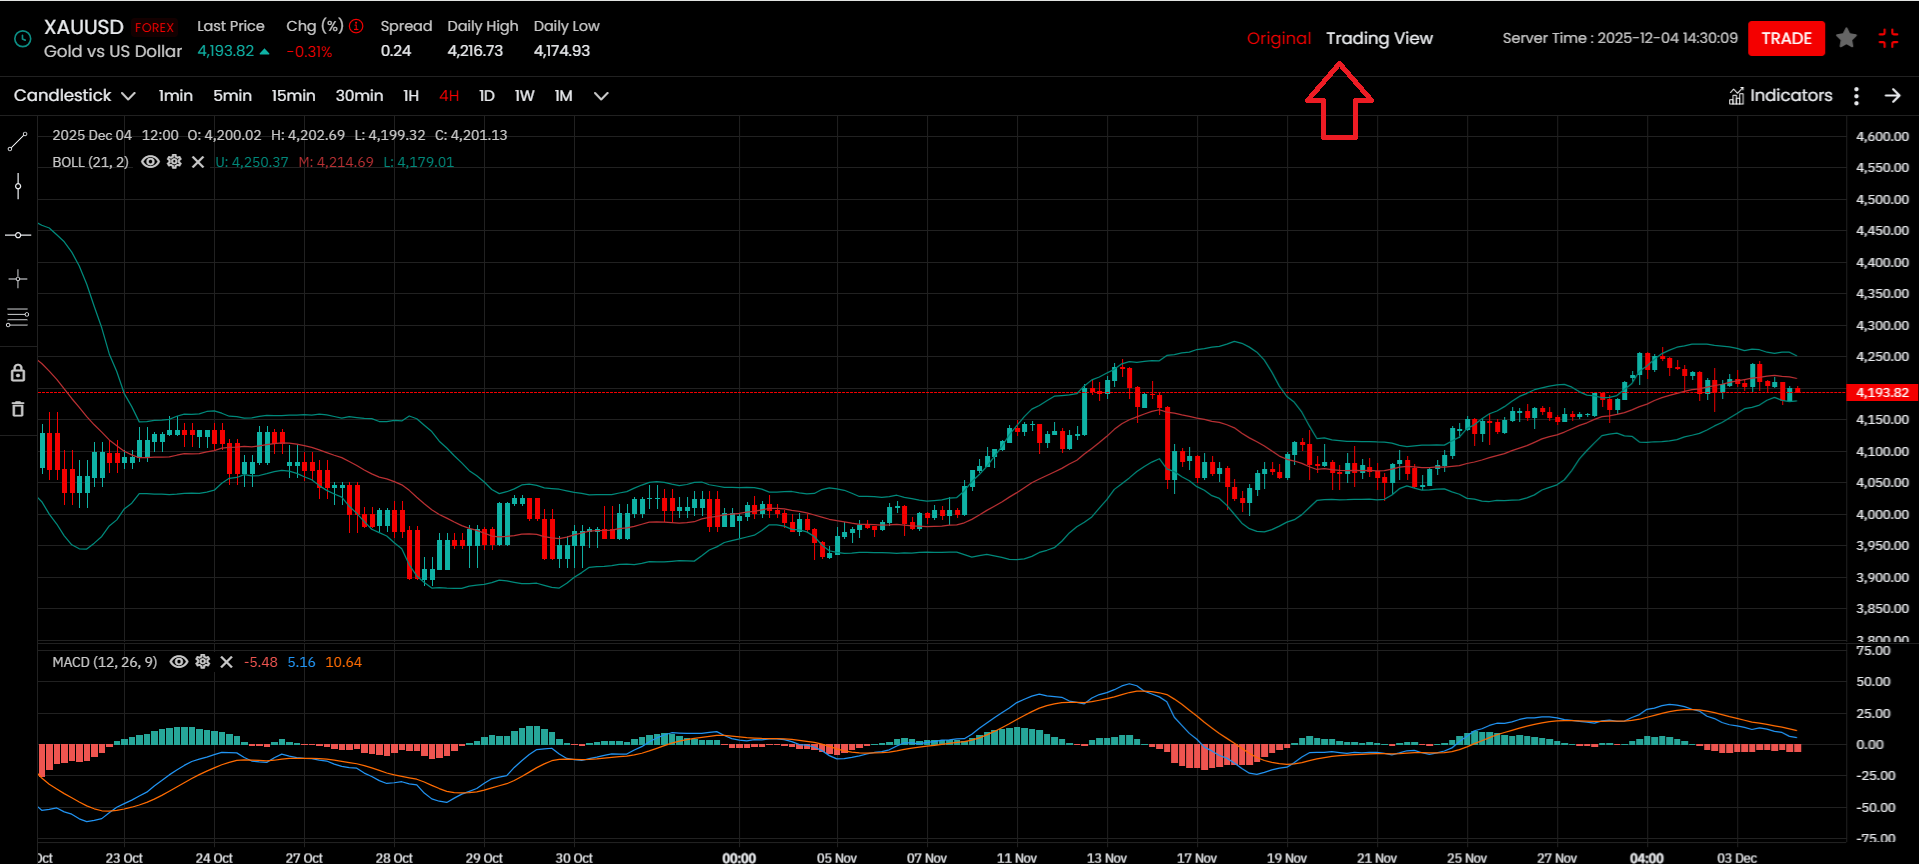Add XAUUSD to favorites with star
Viewport: 1919px width, 864px height.
[1846, 38]
